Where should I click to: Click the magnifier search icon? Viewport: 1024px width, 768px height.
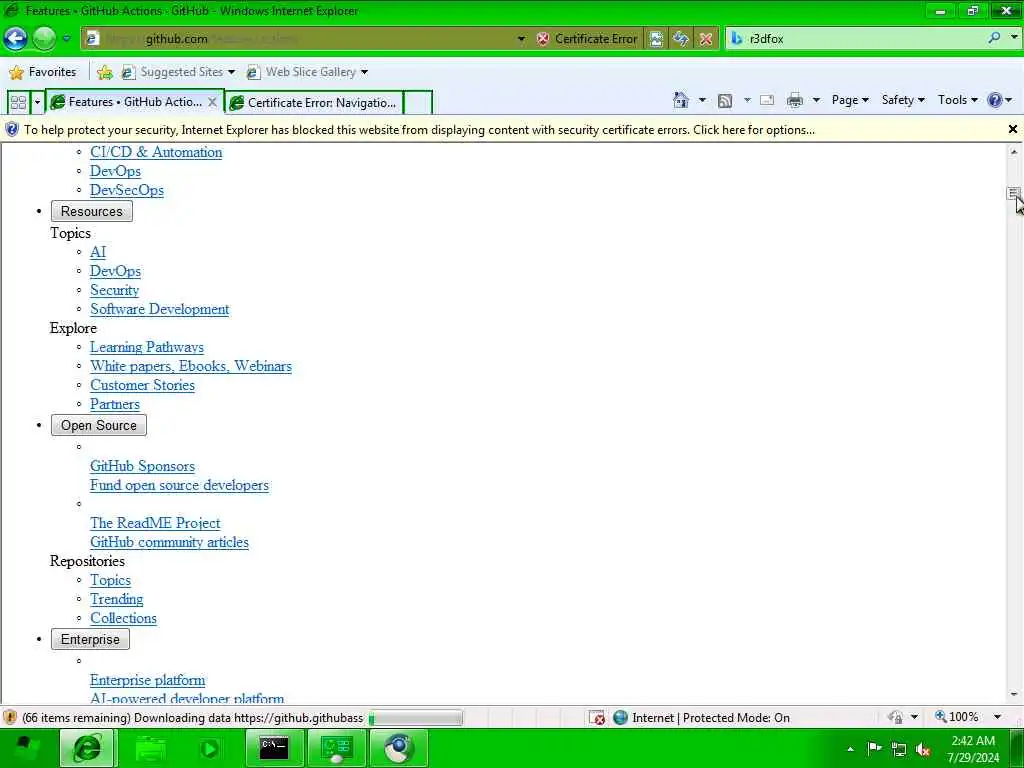click(994, 38)
